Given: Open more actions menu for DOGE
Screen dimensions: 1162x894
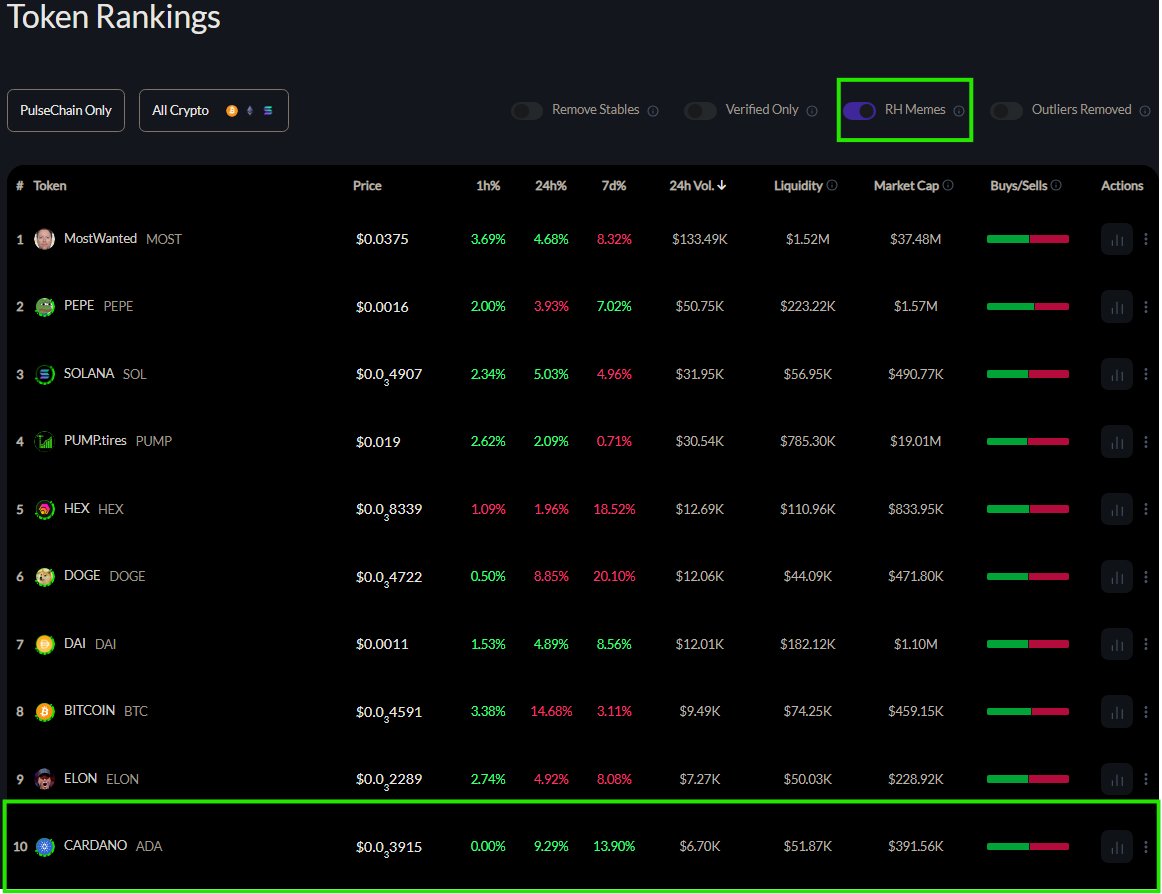Looking at the screenshot, I should point(1146,577).
